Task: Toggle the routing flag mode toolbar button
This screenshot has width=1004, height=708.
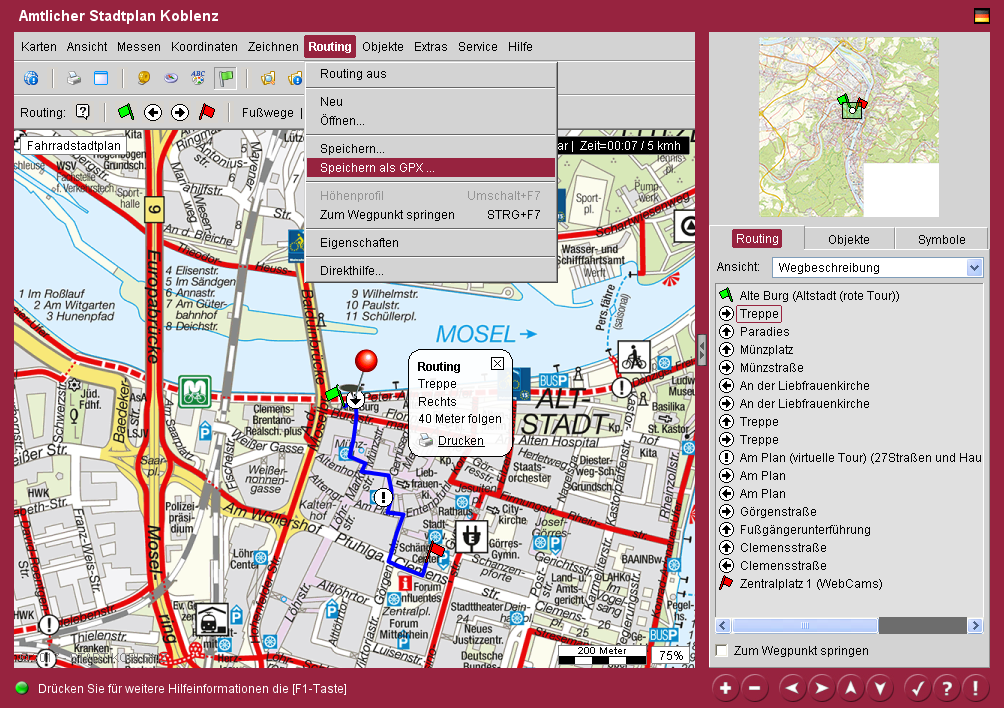Action: point(226,78)
